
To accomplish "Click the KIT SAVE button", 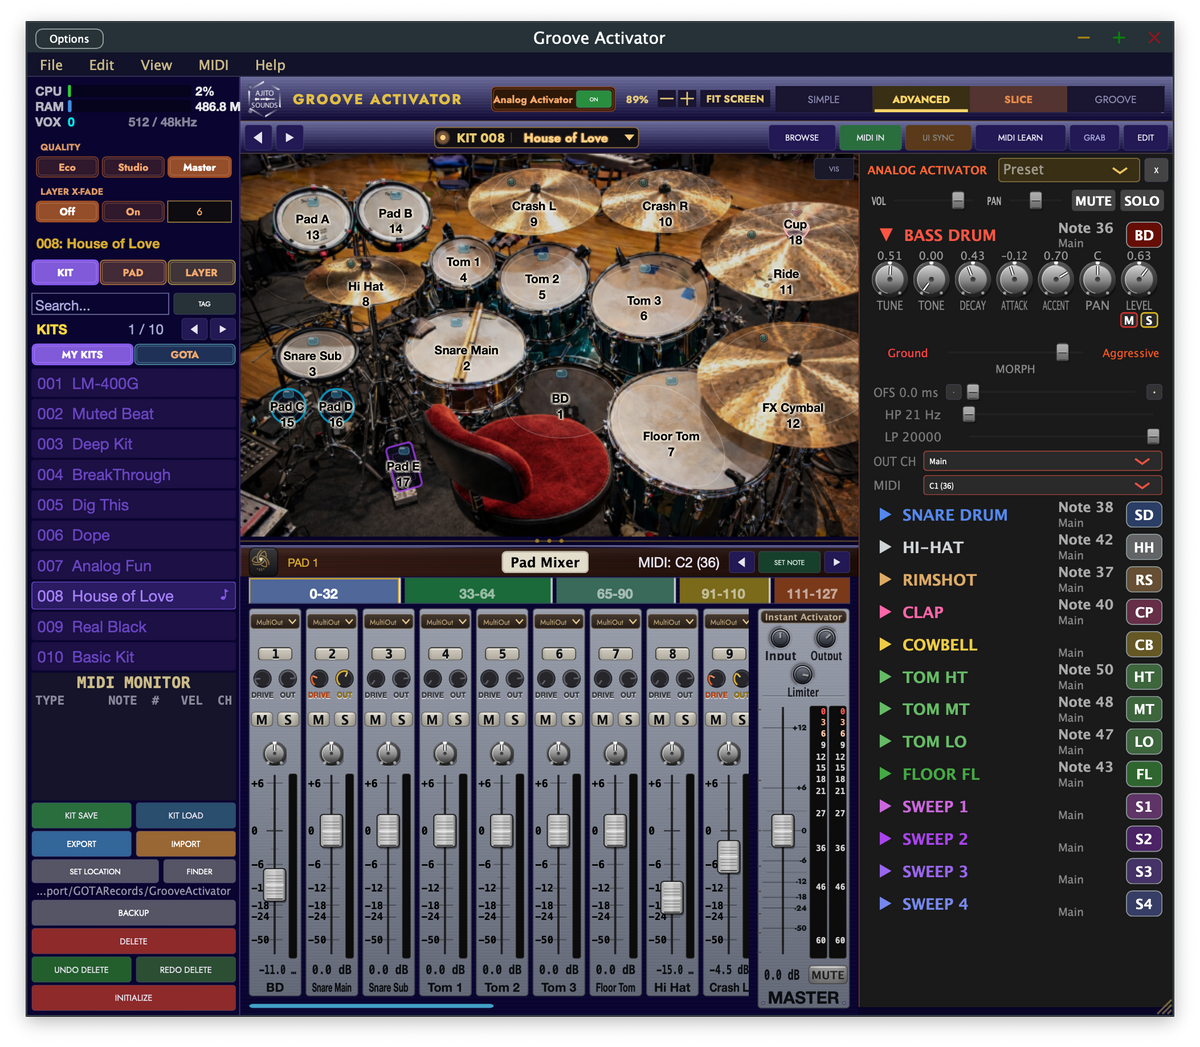I will (81, 815).
